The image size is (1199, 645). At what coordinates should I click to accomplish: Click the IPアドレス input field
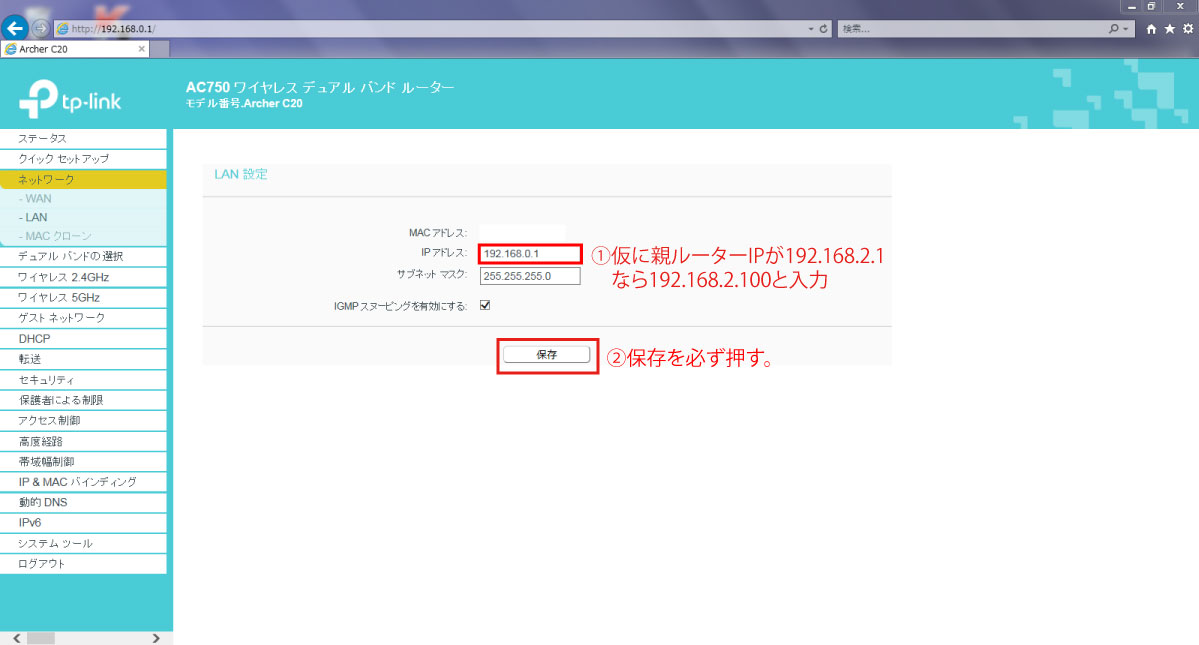click(529, 254)
